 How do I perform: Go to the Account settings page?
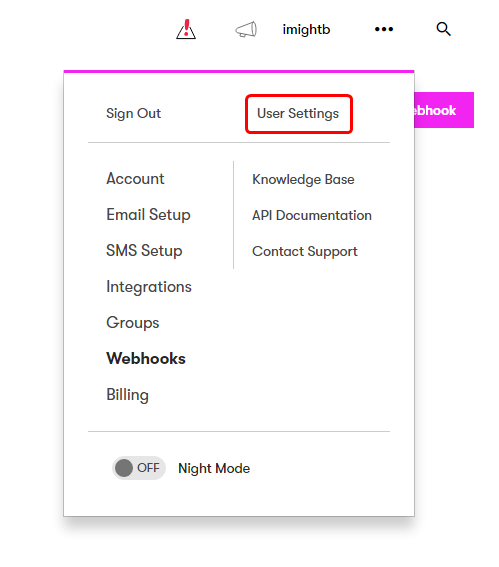point(135,179)
